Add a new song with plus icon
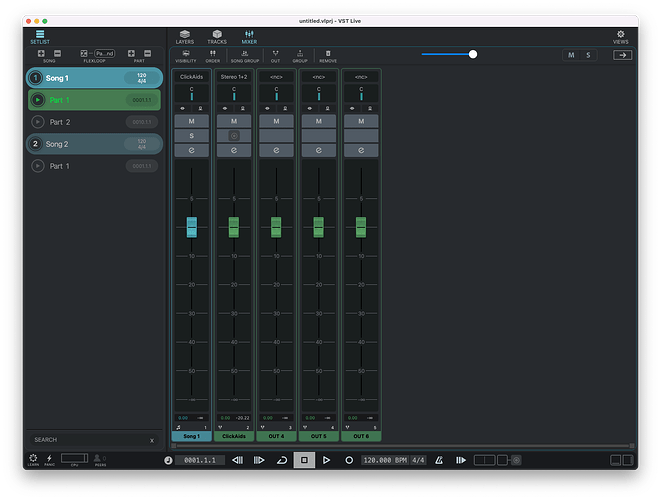This screenshot has width=660, height=500. 41,52
